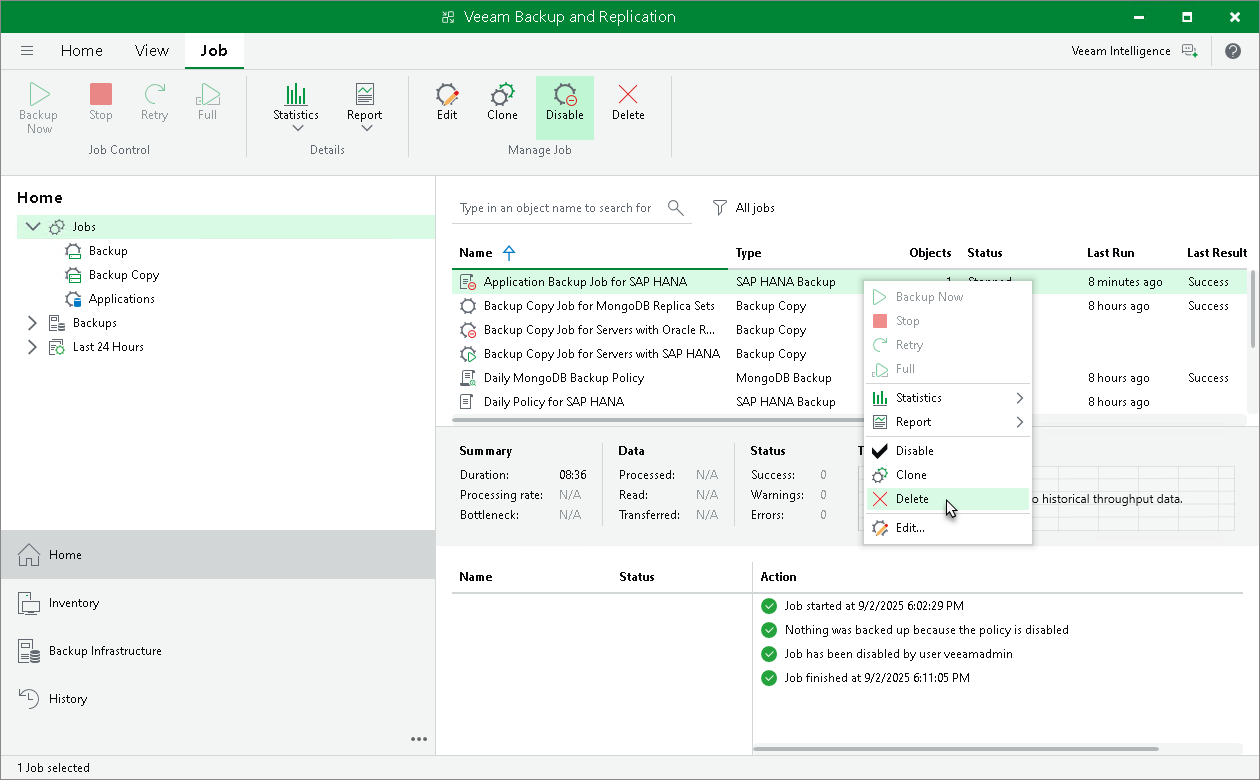Switch to the View ribbon tab
Screen dimensions: 1260x780
point(151,50)
